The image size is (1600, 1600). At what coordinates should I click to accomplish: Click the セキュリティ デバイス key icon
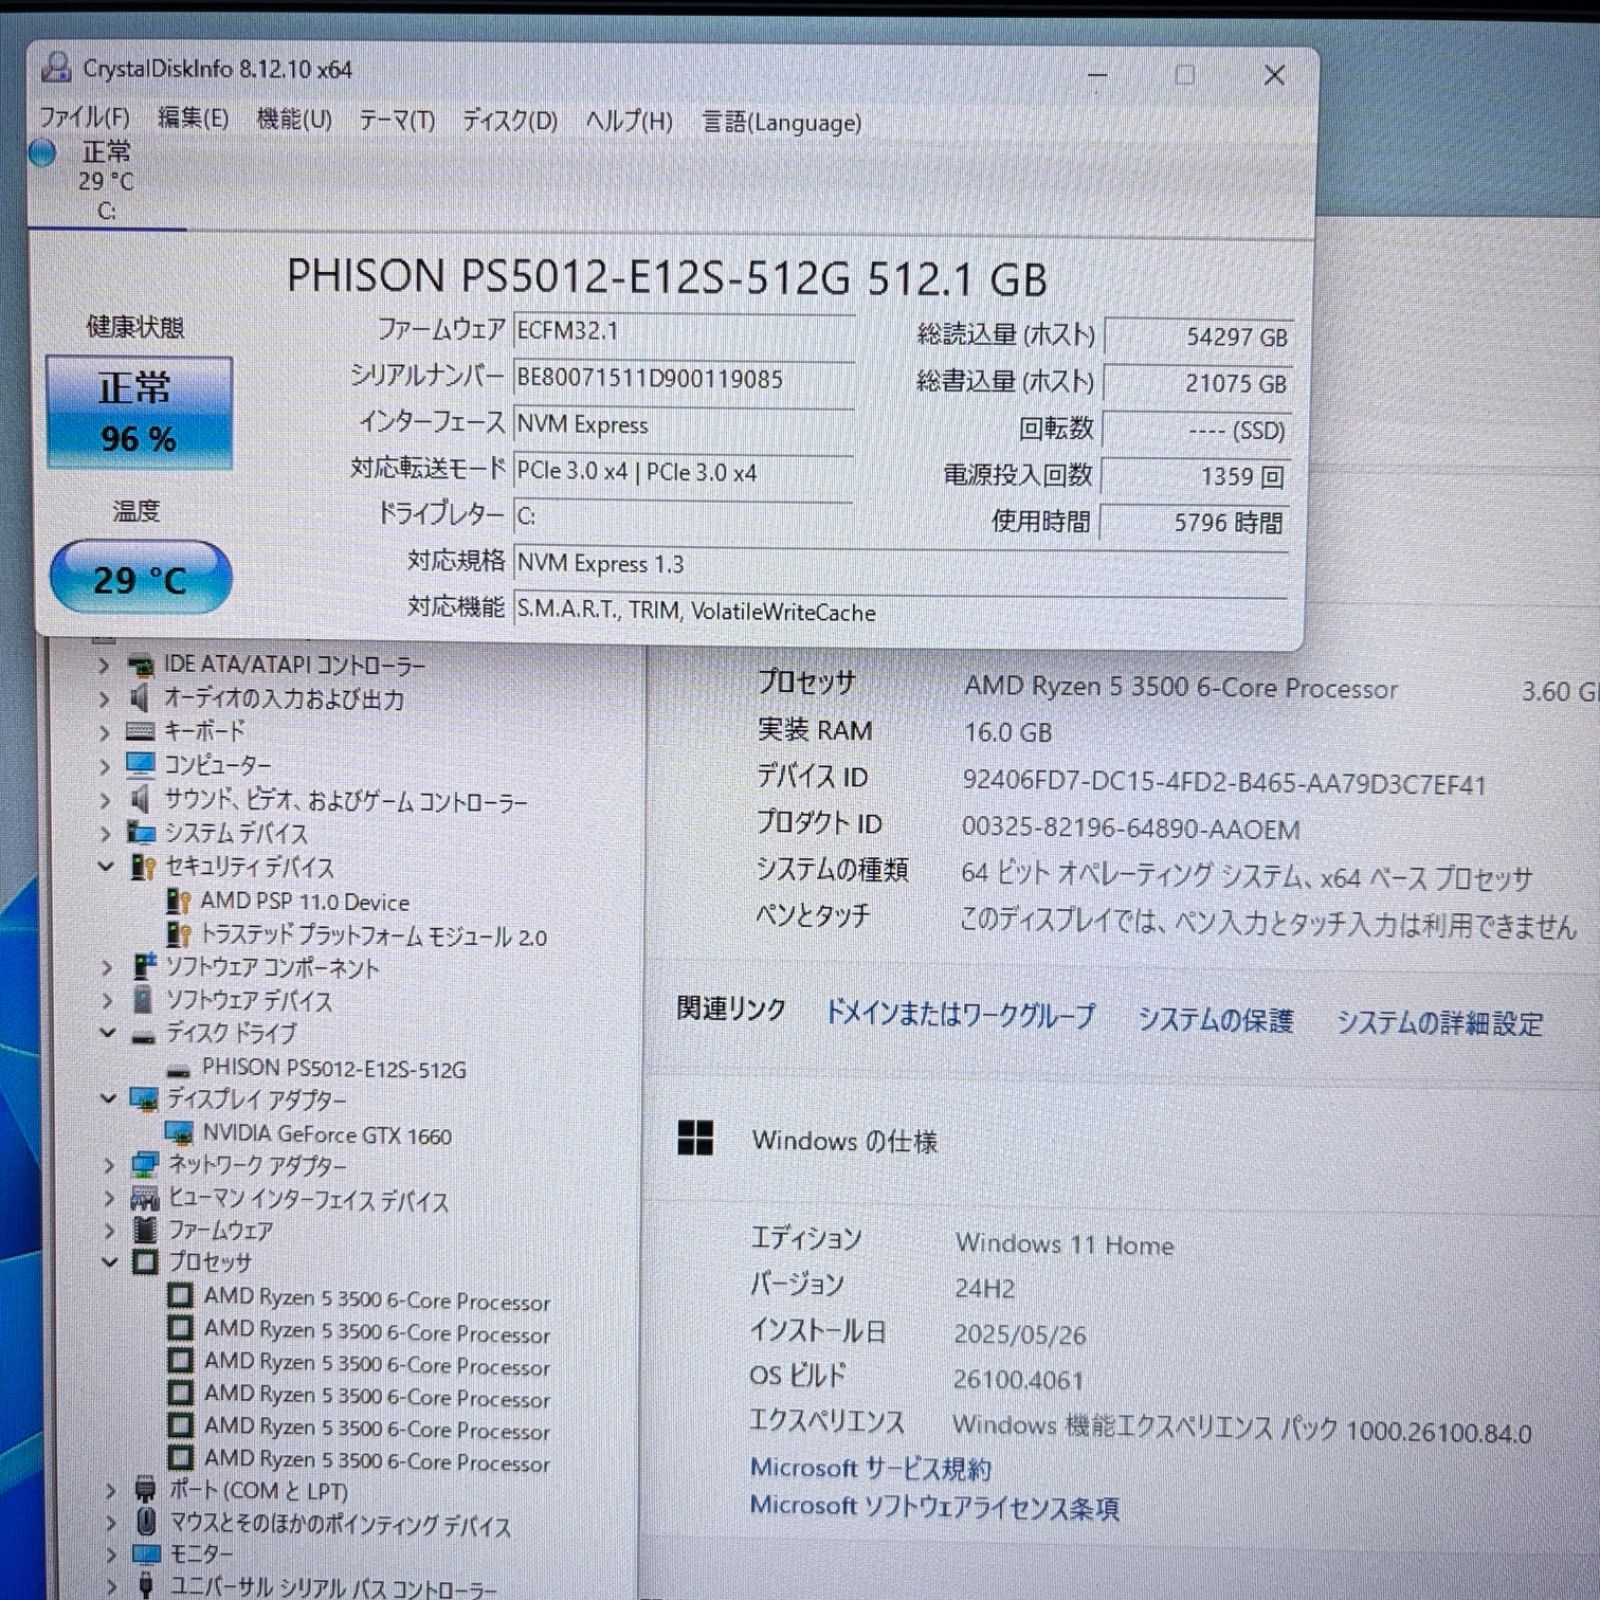(x=143, y=867)
